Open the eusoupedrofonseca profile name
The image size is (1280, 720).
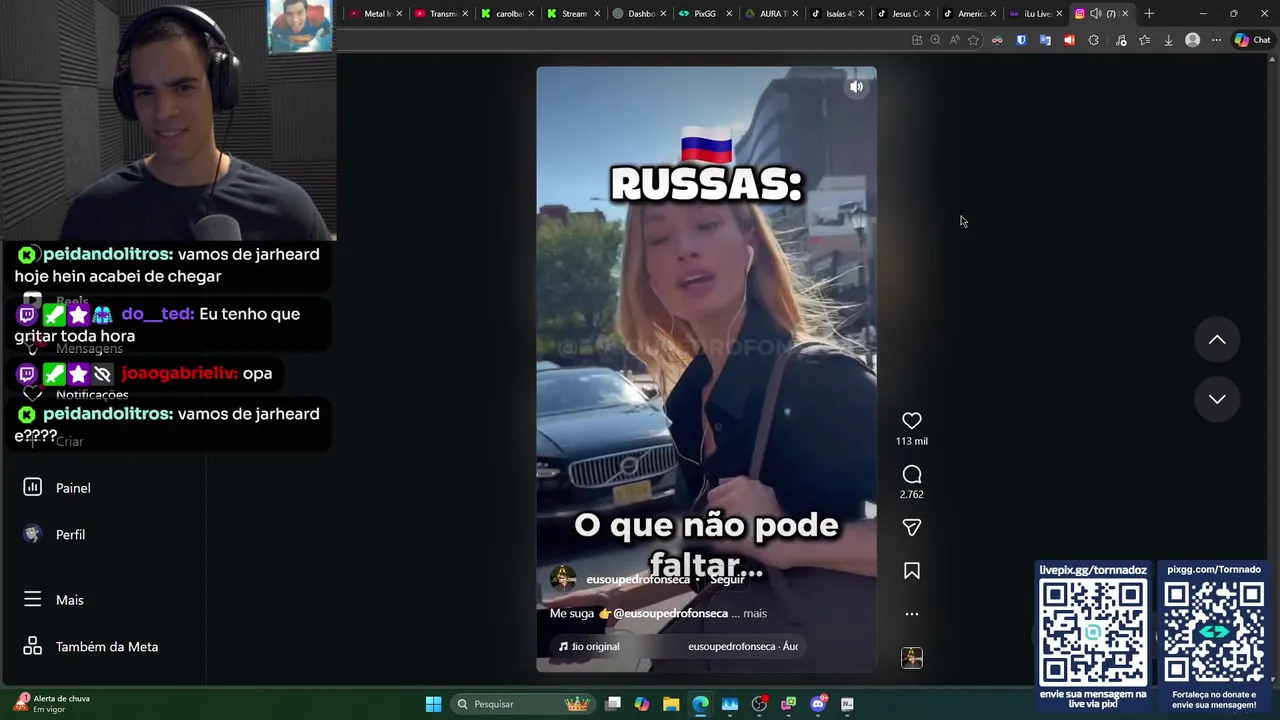(637, 580)
